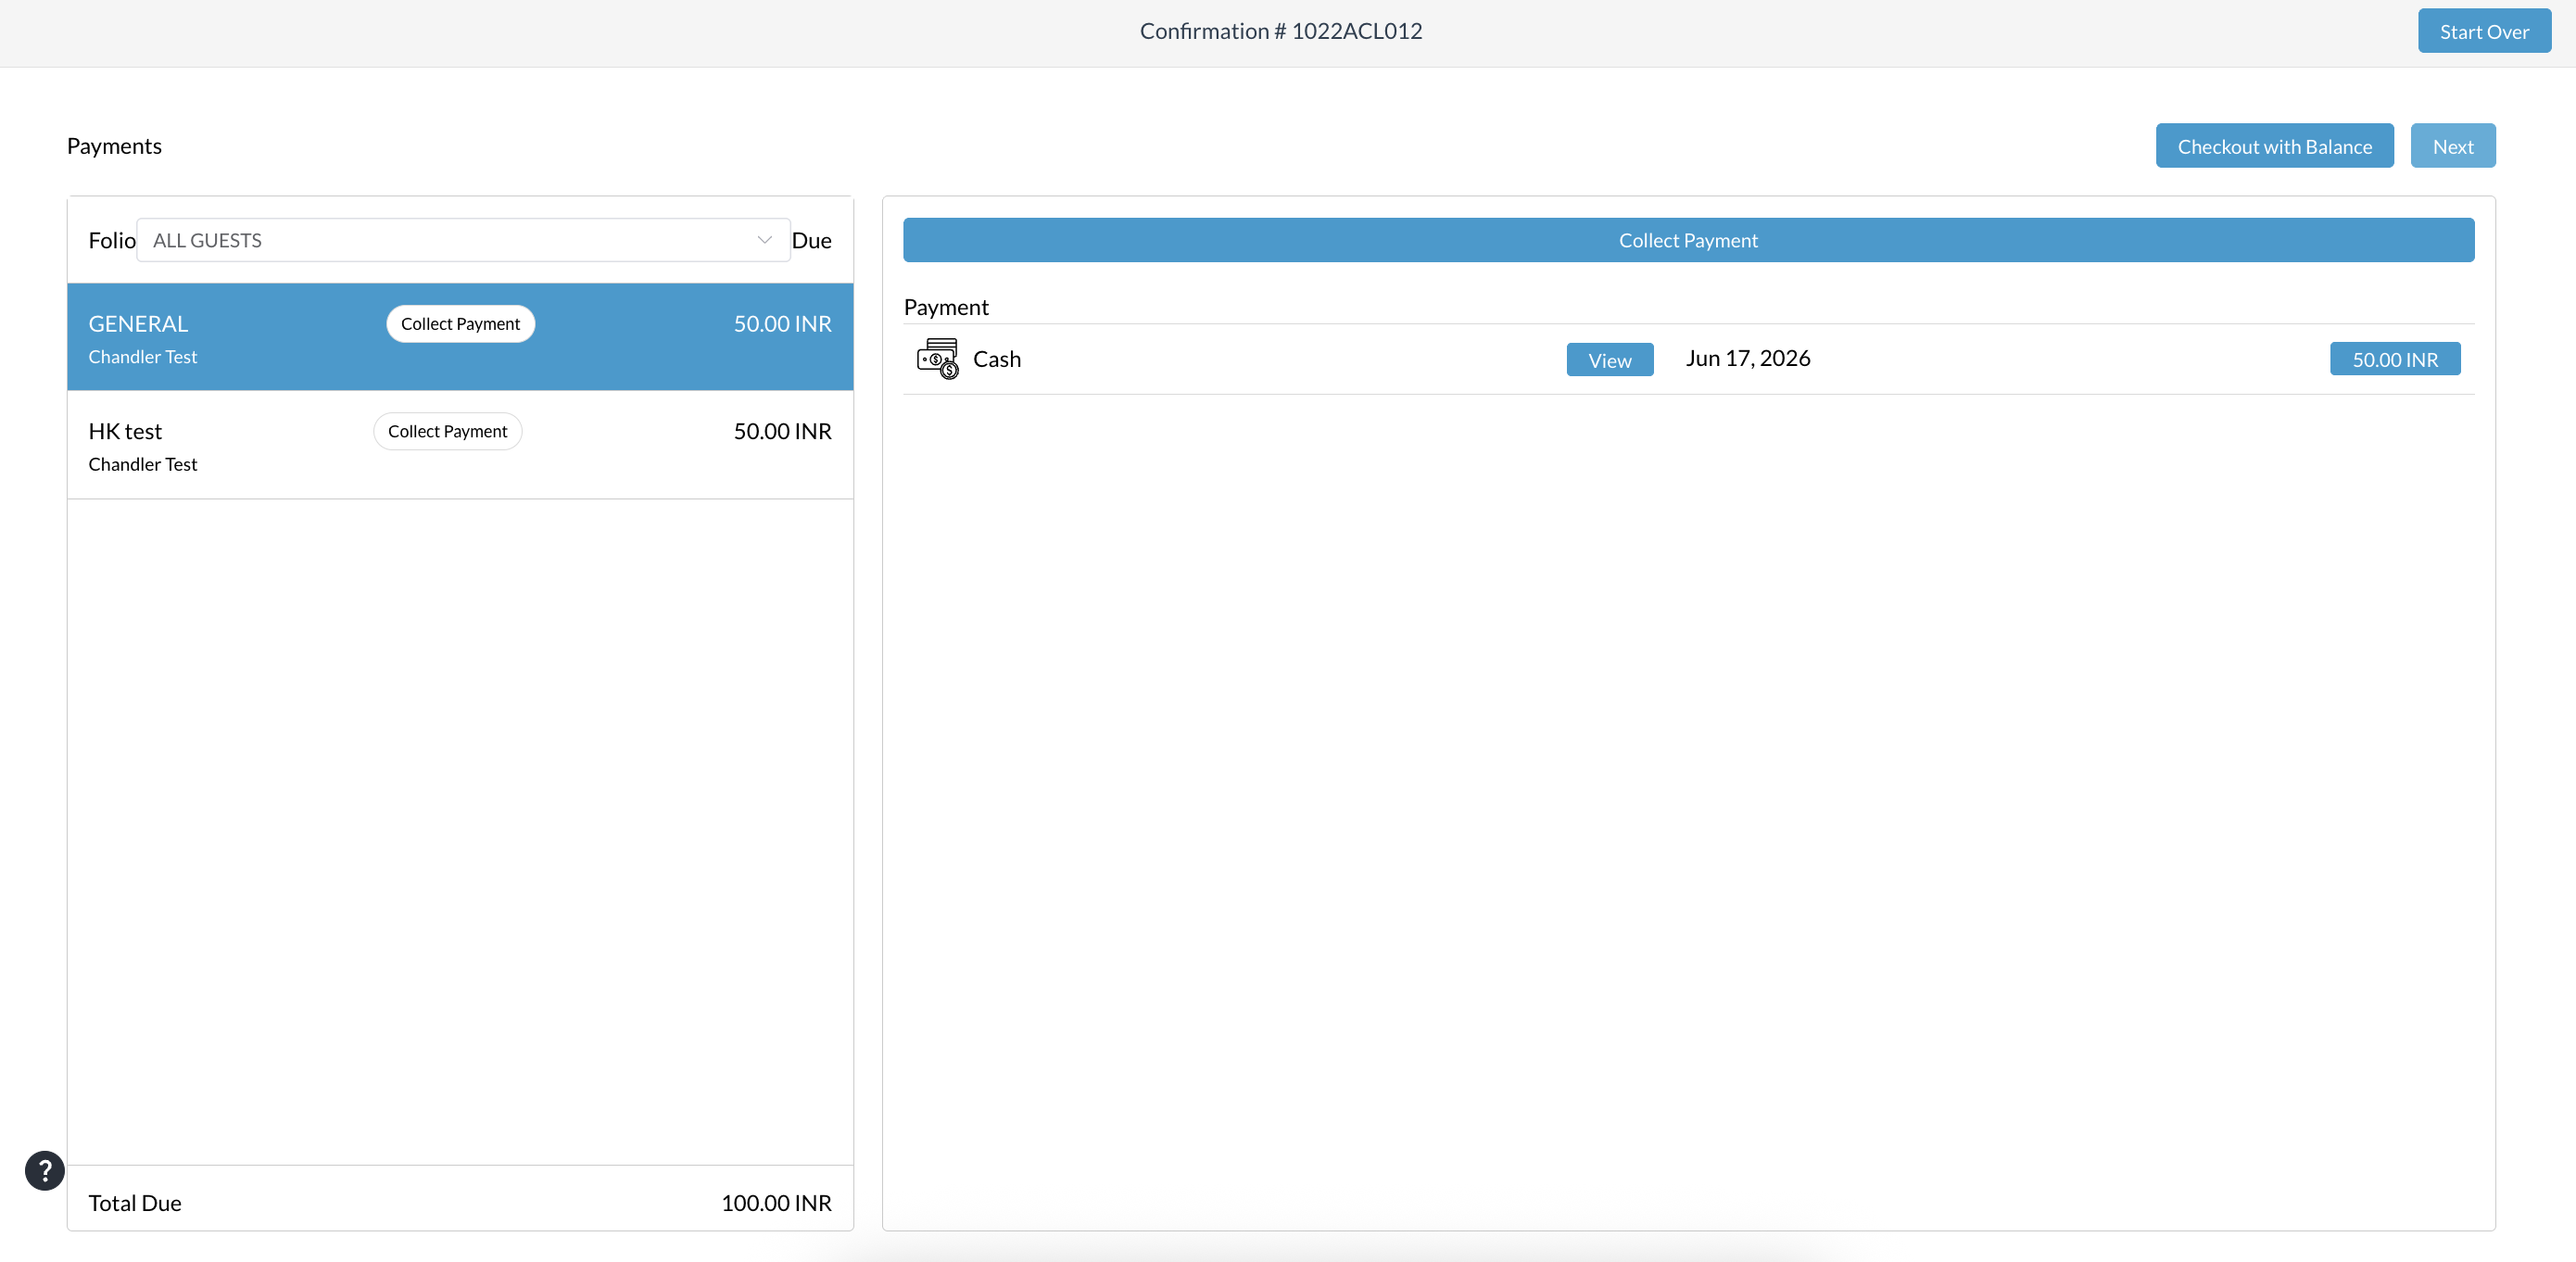Screen dimensions: 2576x1262
Task: Click the Jun 17, 2026 payment date
Action: point(1747,358)
